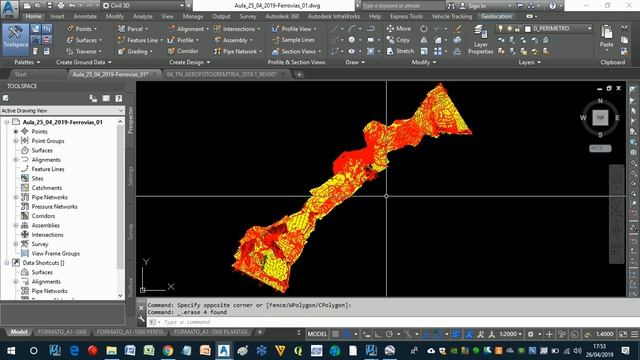This screenshot has width=640, height=360.
Task: Switch to the 04_TN_AEROFOTOGREMETRIA drawing tab
Action: [x=222, y=74]
